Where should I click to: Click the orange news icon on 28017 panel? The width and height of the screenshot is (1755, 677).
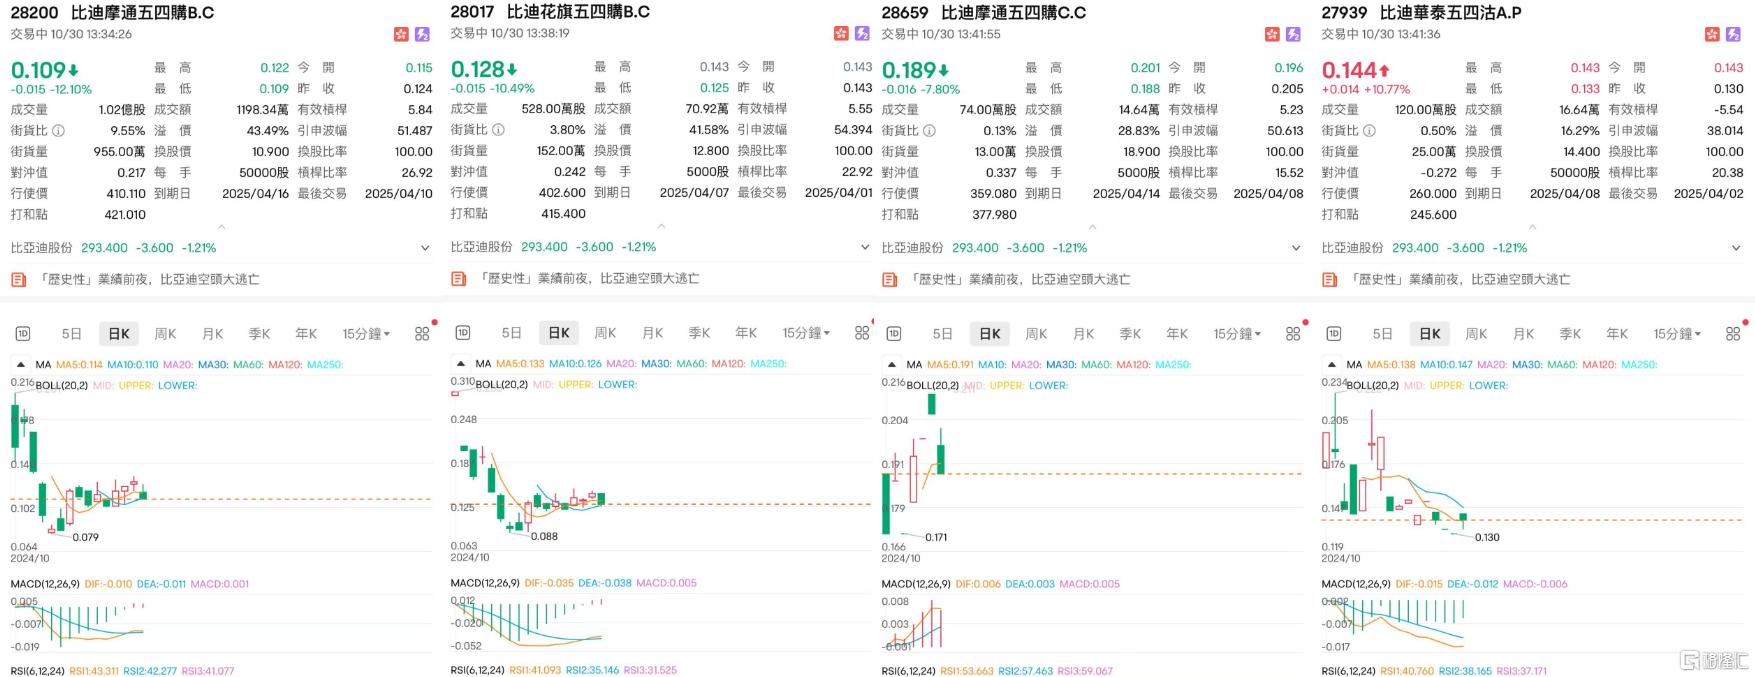click(458, 279)
